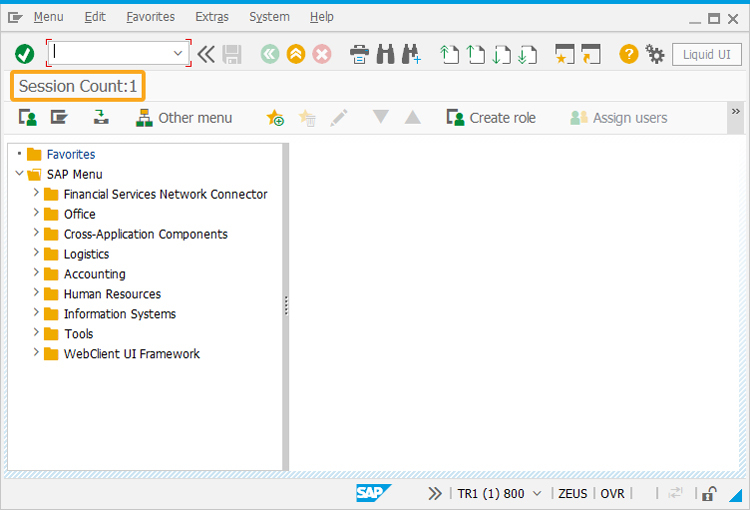Click the Find Next binoculars plus icon
This screenshot has width=750, height=510.
[411, 54]
